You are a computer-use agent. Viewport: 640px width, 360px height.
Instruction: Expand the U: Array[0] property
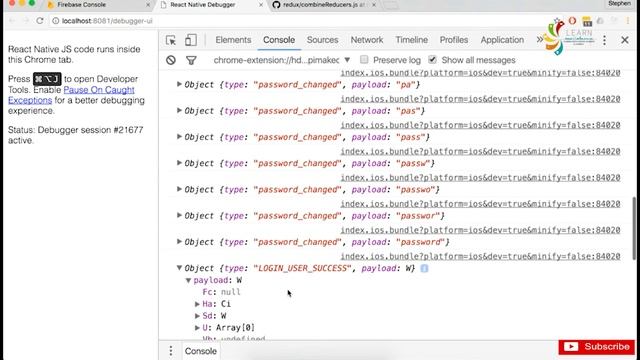[197, 327]
